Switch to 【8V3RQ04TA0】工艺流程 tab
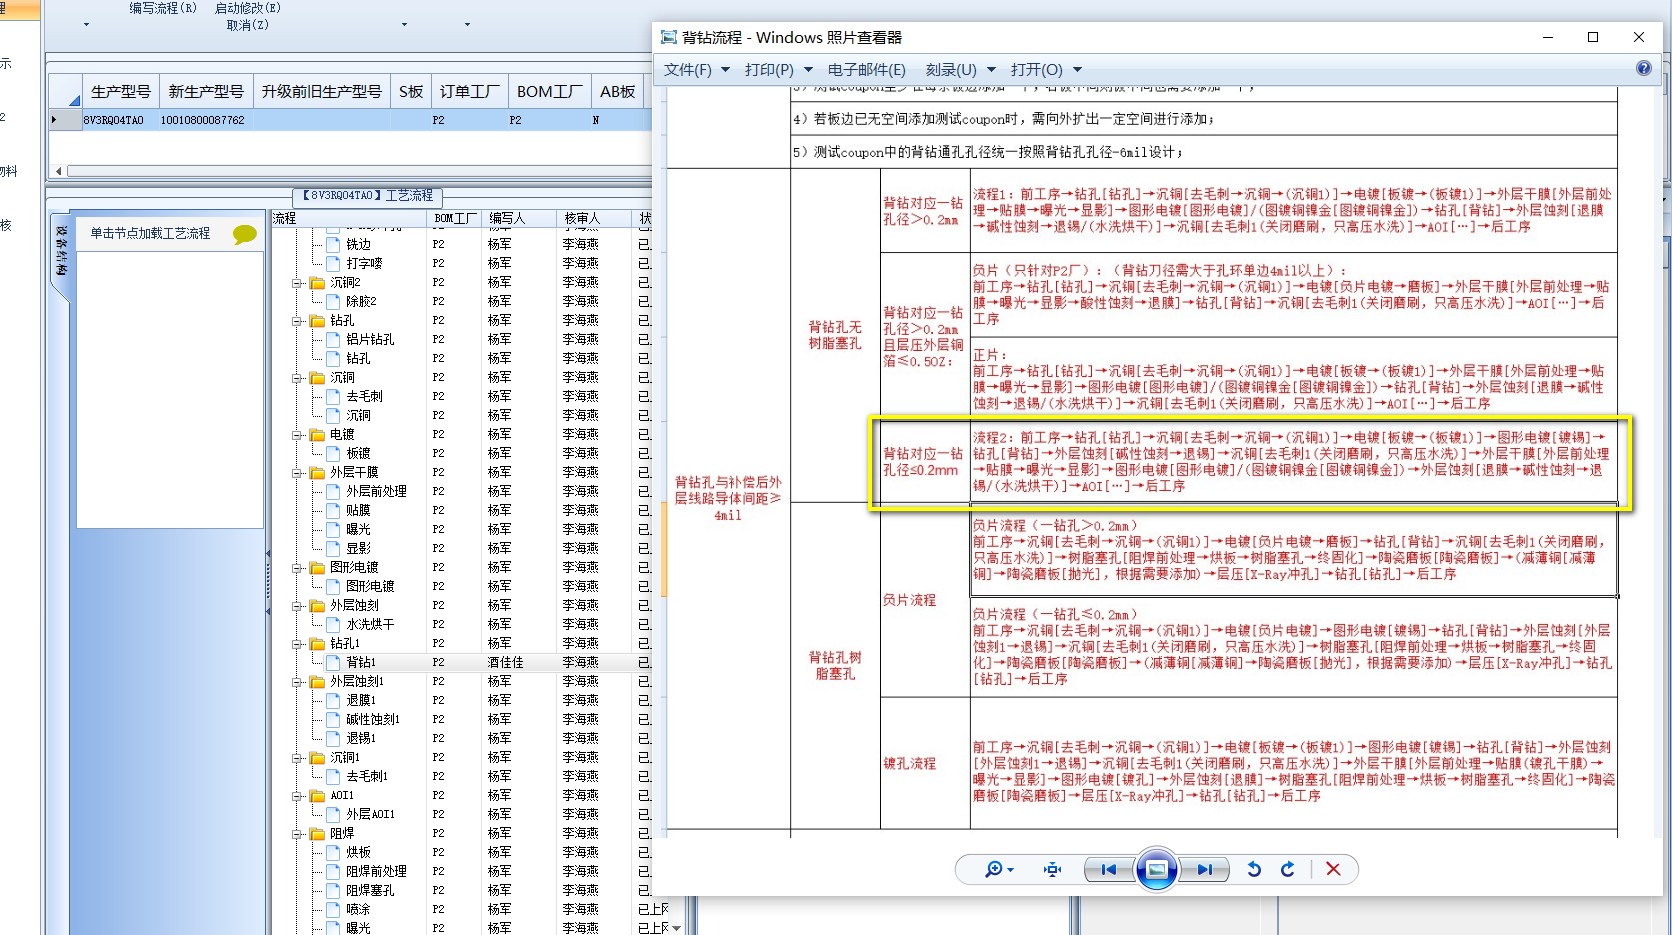 pos(368,196)
